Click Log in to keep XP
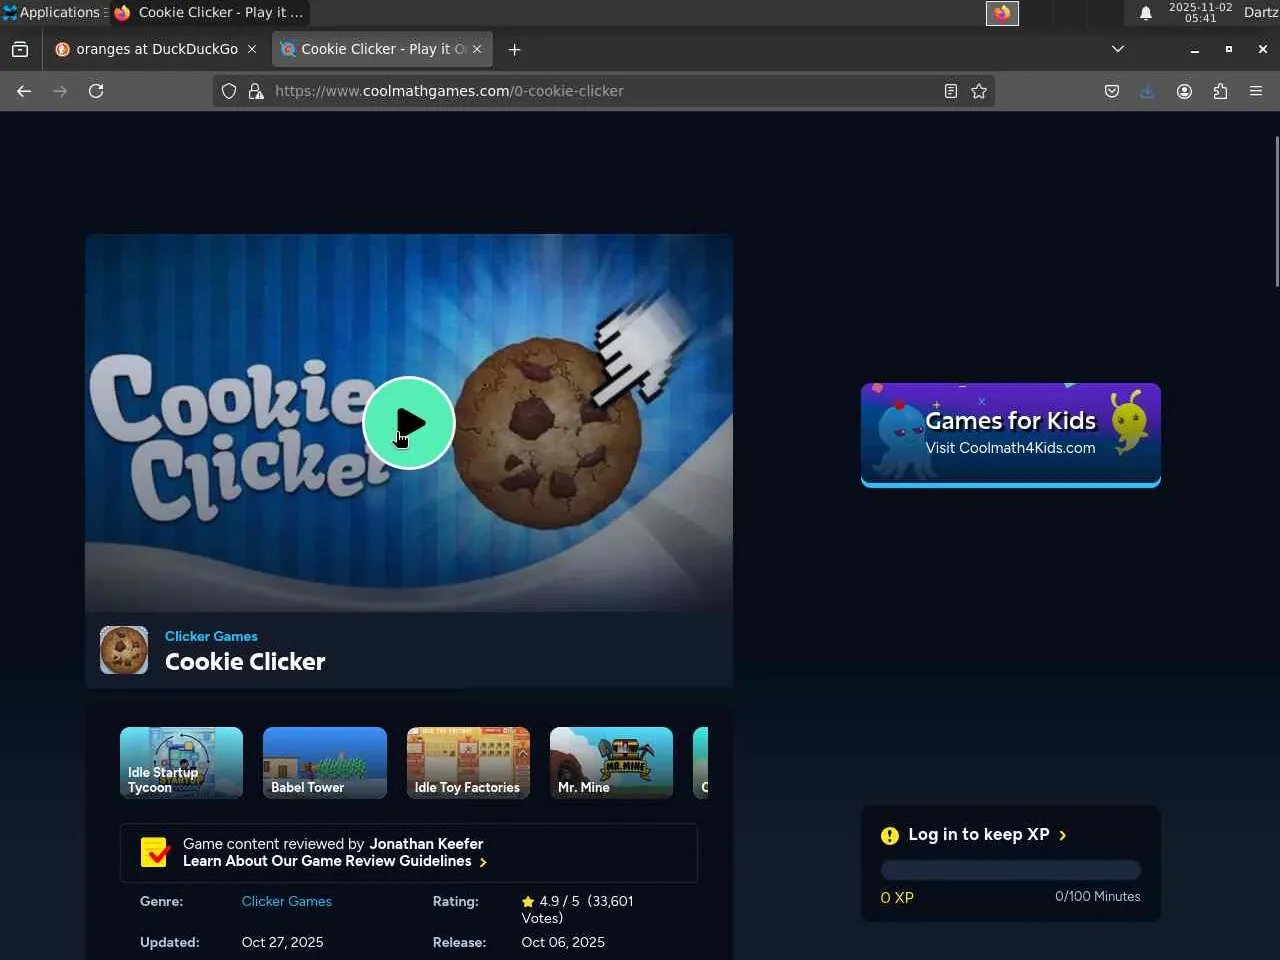 (987, 835)
